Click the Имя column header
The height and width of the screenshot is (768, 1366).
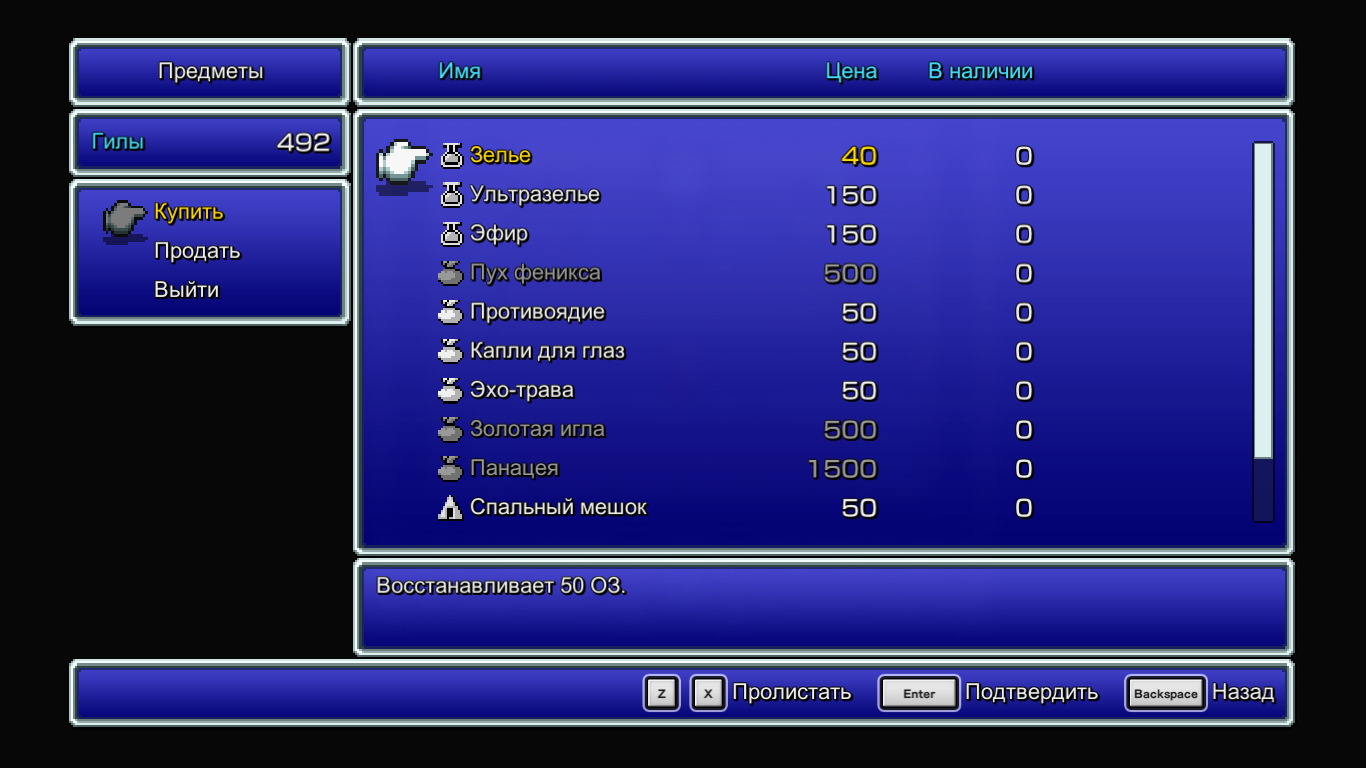[x=459, y=71]
